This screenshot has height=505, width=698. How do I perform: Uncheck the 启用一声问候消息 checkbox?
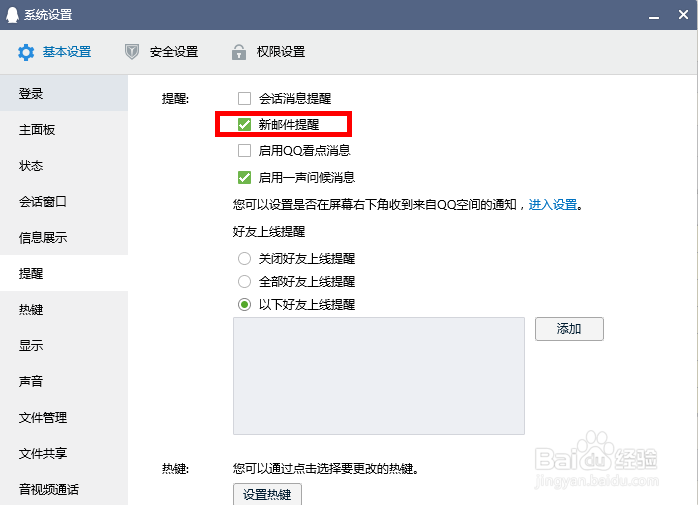coord(244,178)
